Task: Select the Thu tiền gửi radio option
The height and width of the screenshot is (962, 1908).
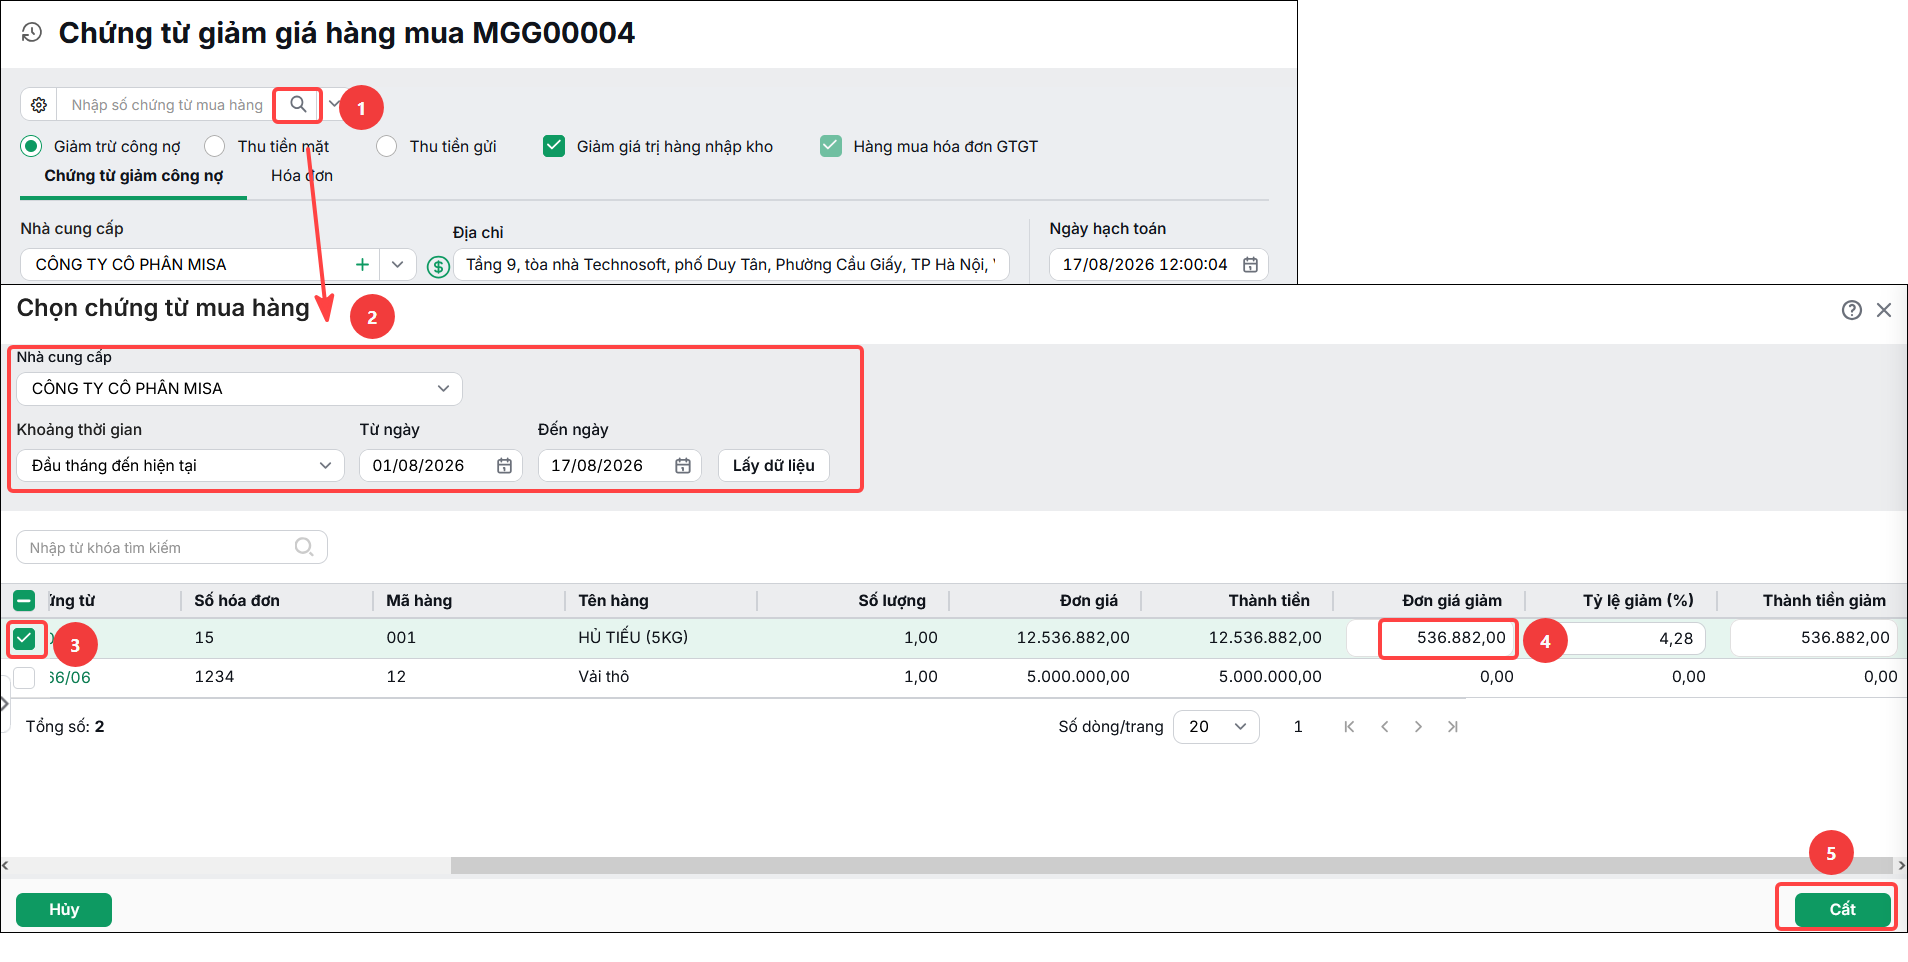Action: coord(386,146)
